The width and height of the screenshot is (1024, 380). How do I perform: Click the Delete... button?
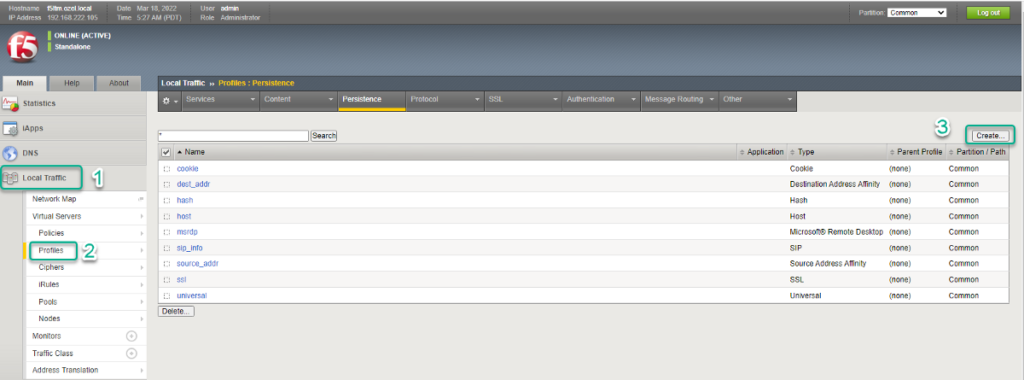(x=176, y=311)
